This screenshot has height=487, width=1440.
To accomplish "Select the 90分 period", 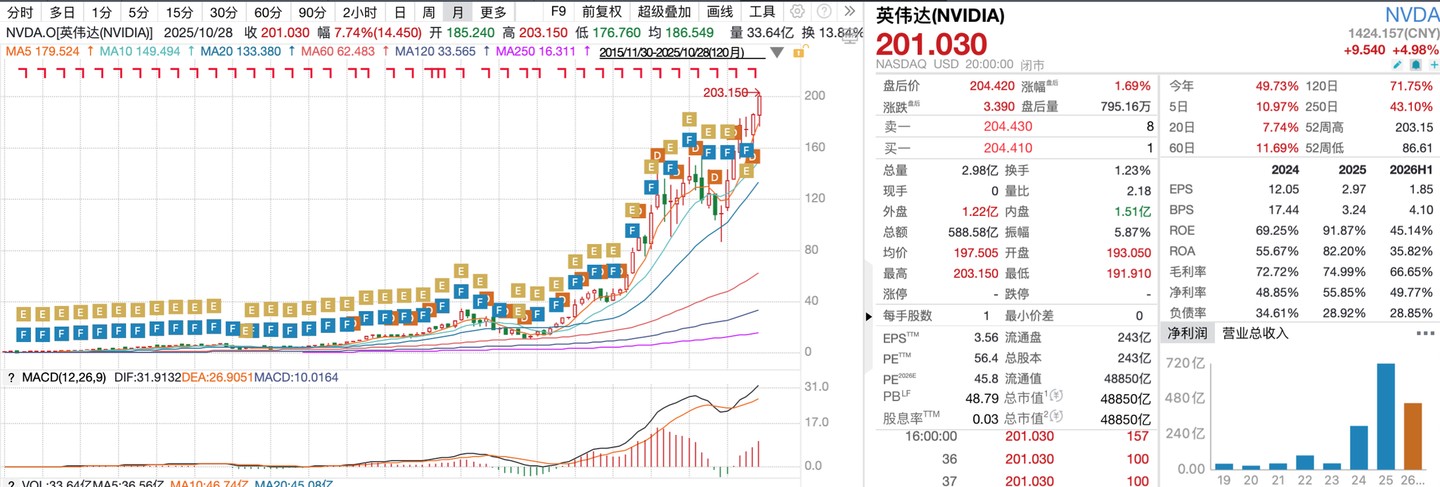I will pos(312,13).
